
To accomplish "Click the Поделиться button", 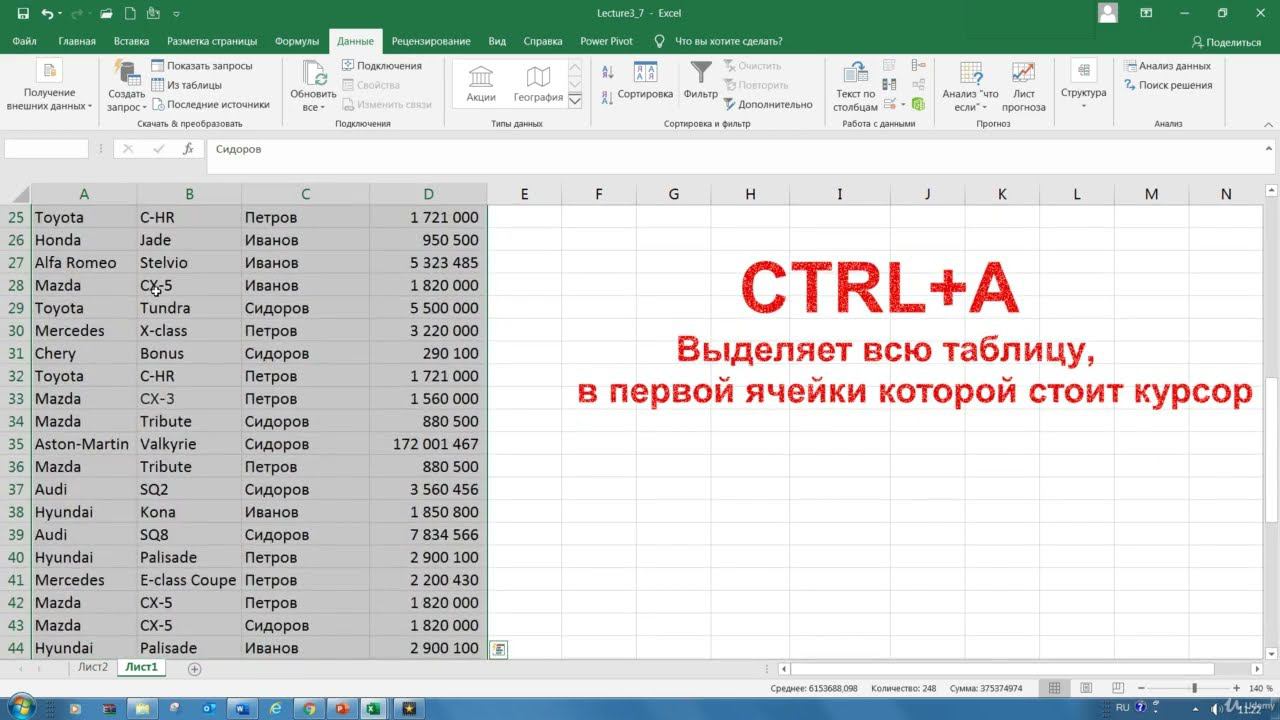I will tap(1226, 42).
